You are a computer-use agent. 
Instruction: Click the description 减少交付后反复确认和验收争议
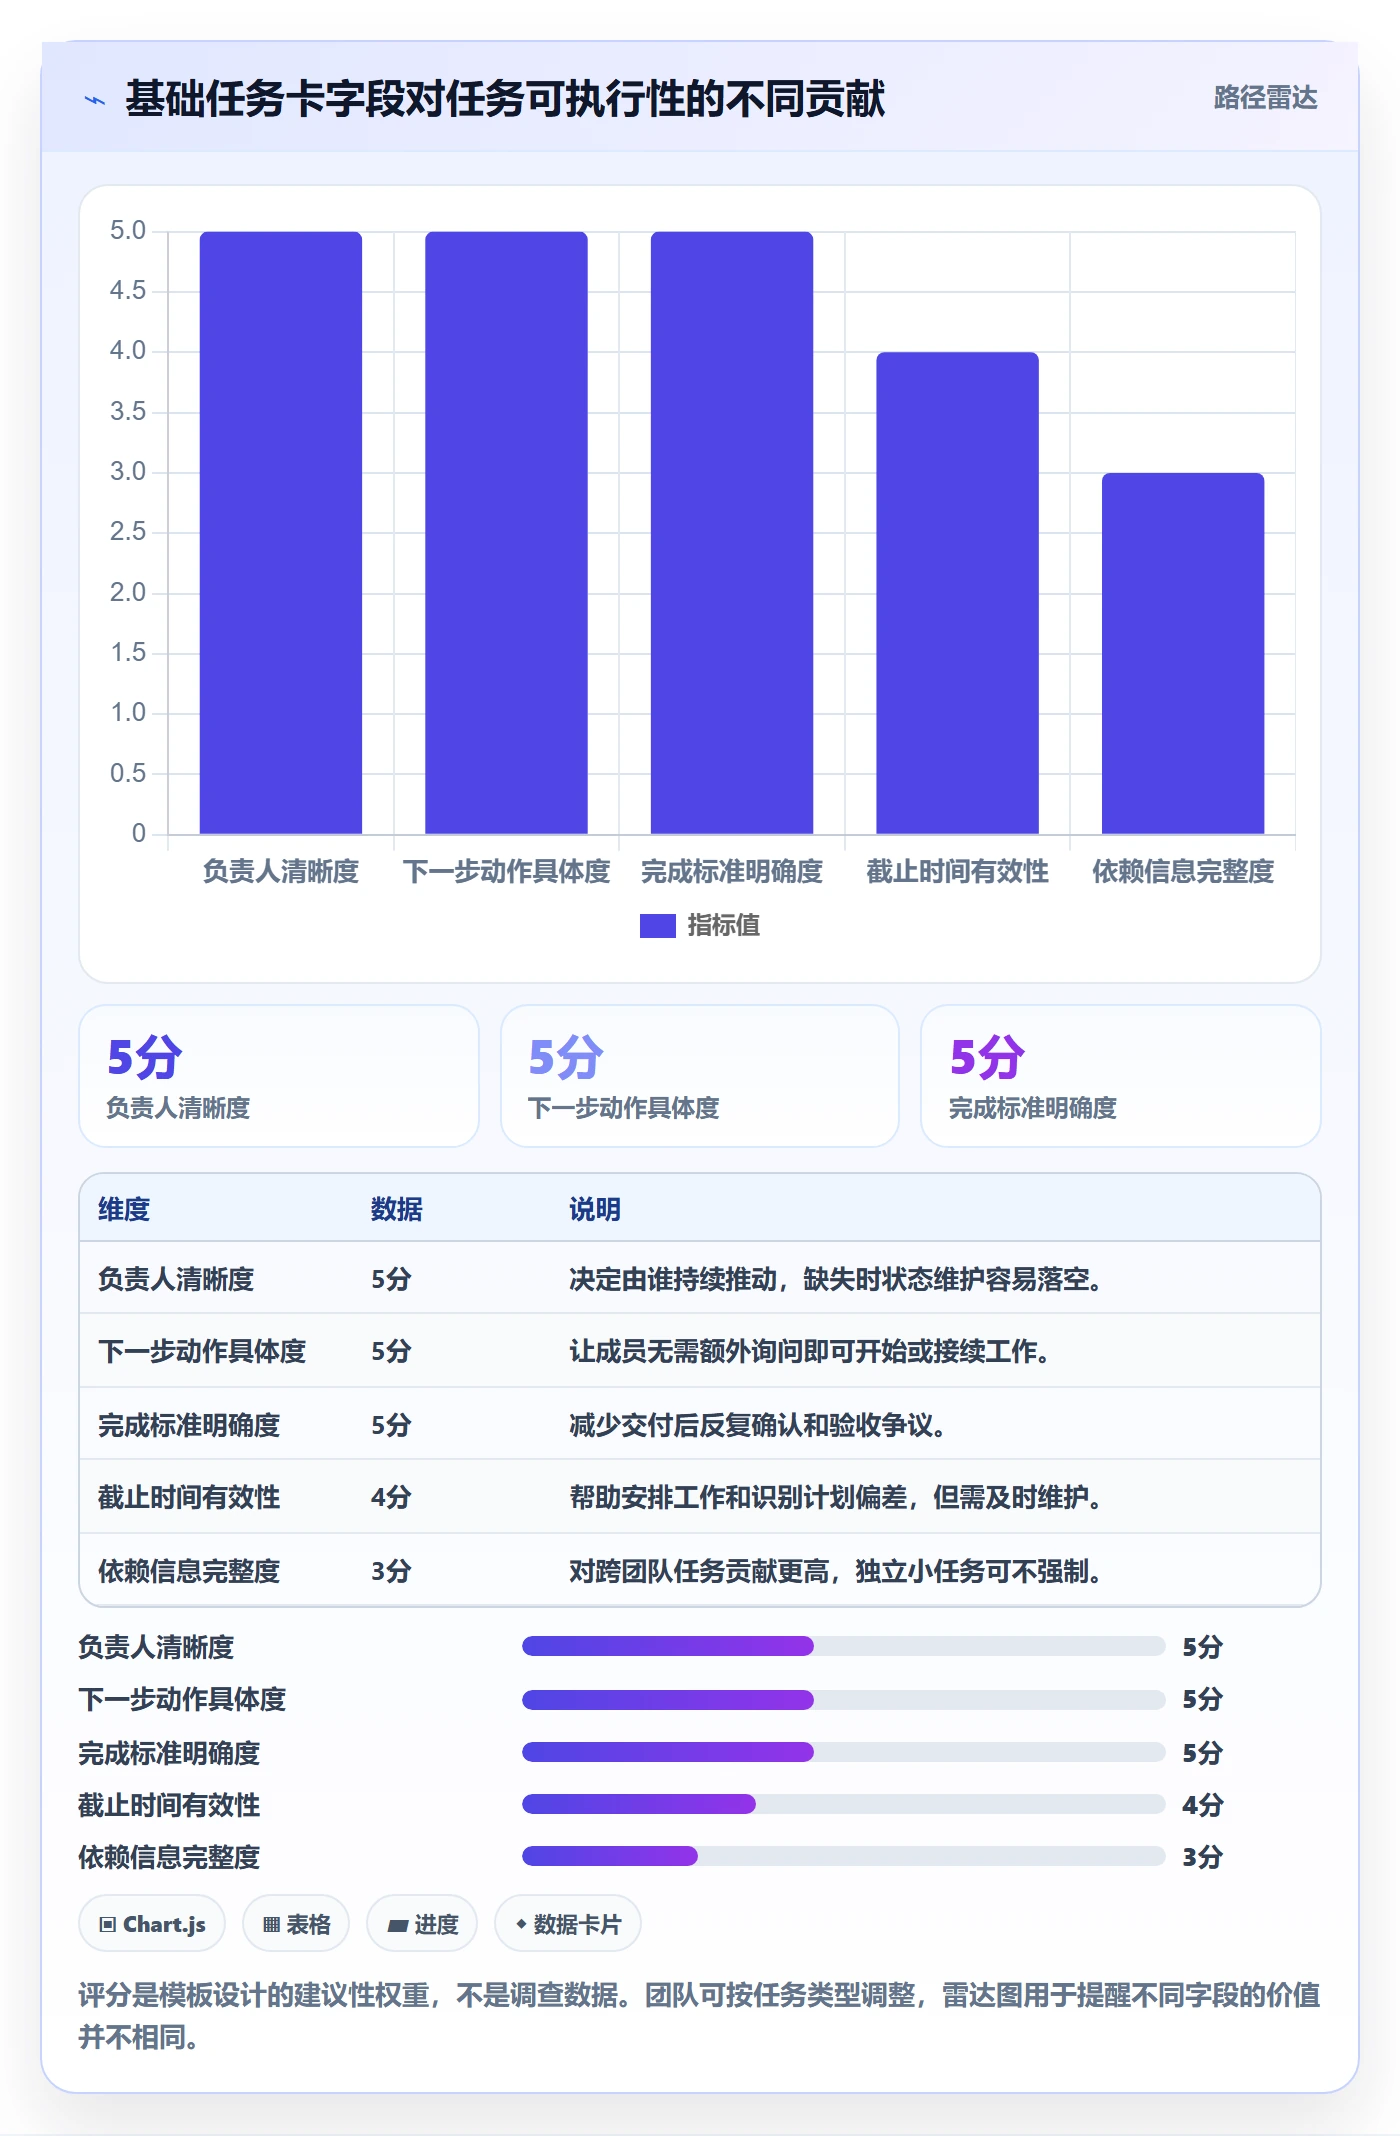(x=758, y=1426)
